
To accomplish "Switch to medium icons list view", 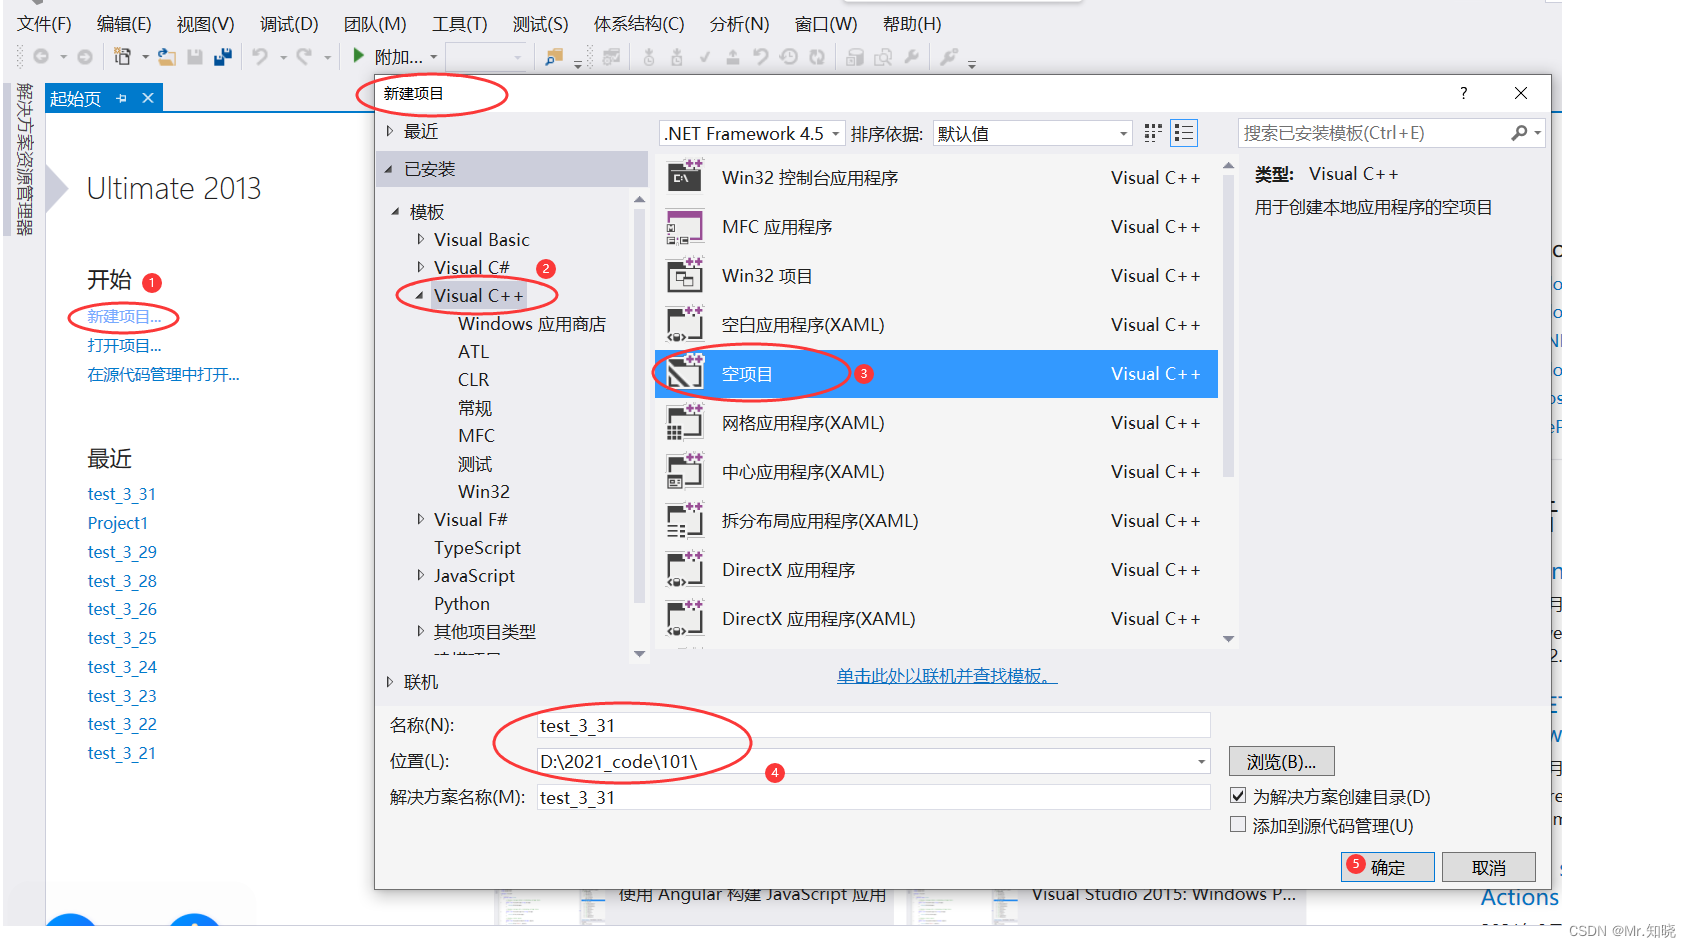I will [1184, 133].
